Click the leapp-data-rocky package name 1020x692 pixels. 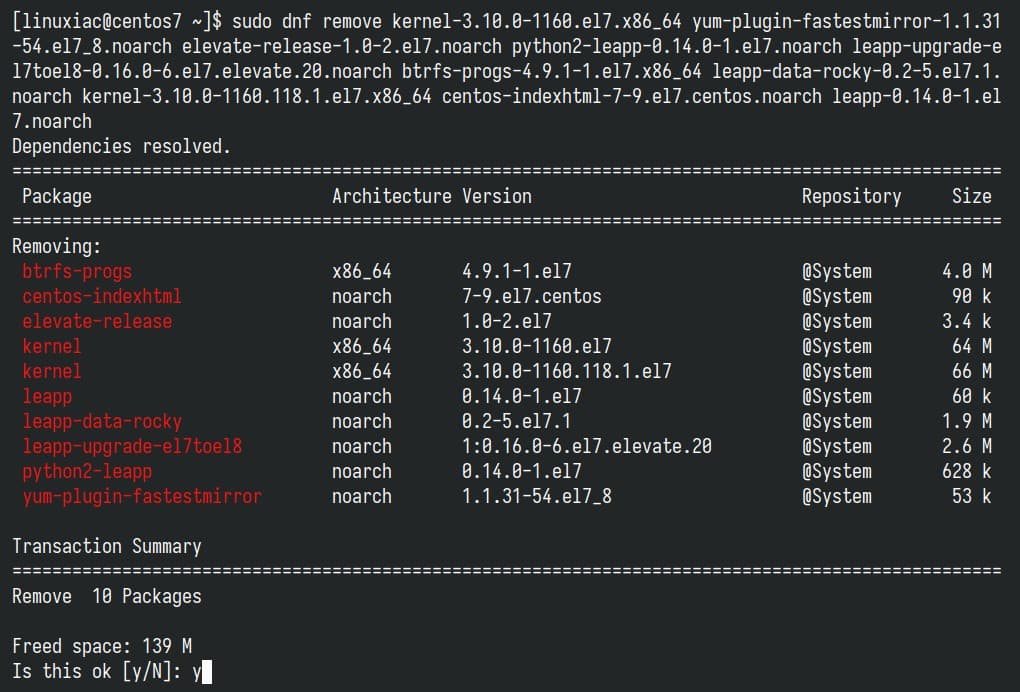(102, 421)
